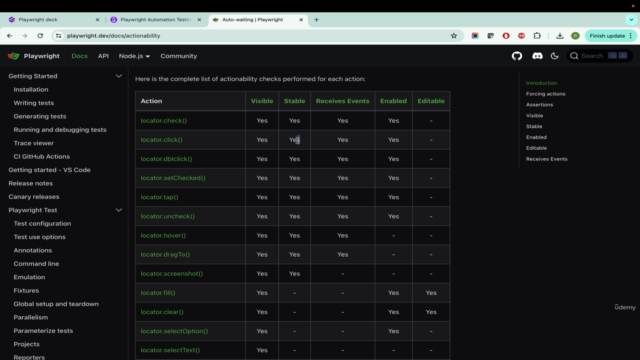Image resolution: width=640 pixels, height=360 pixels.
Task: Click the reading list extension icon
Action: click(490, 36)
